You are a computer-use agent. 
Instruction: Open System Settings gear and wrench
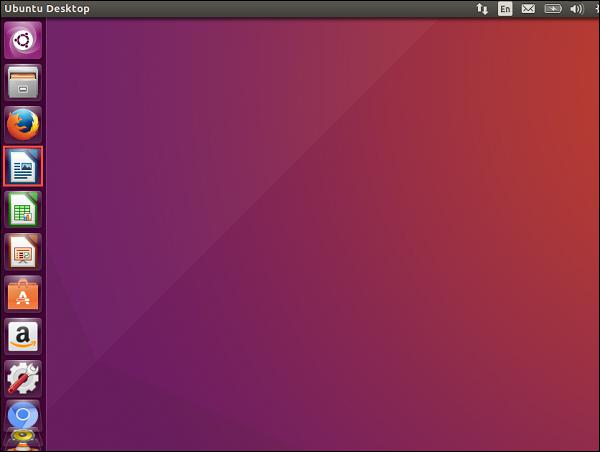pyautogui.click(x=23, y=378)
